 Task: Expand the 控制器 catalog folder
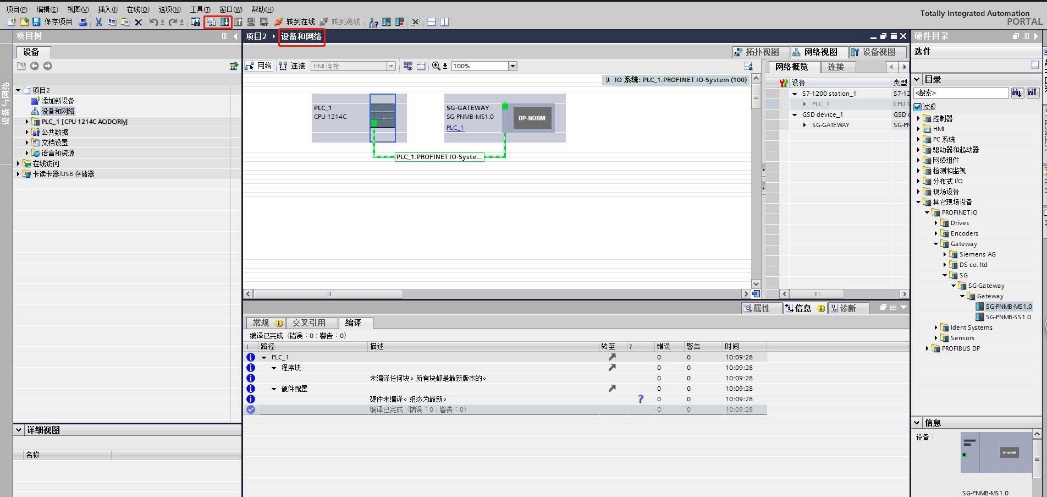pos(920,118)
